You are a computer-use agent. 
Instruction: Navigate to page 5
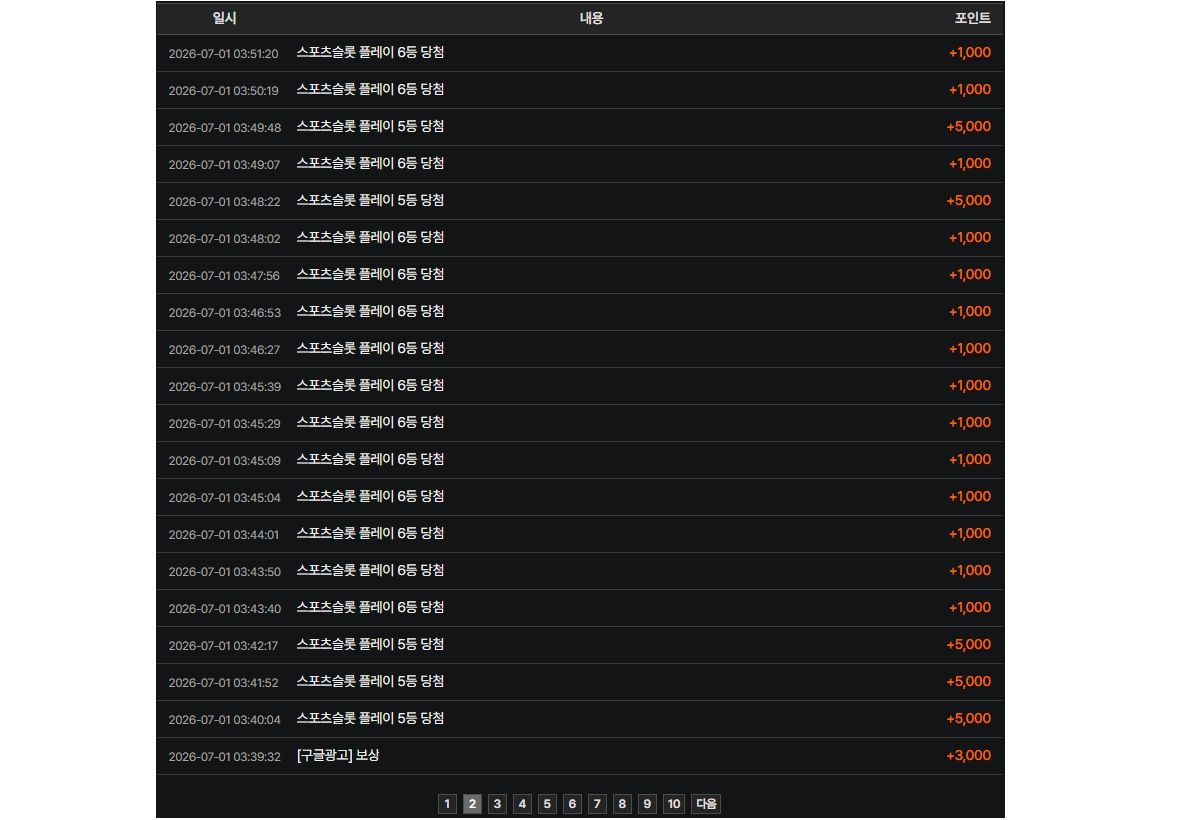pyautogui.click(x=547, y=803)
